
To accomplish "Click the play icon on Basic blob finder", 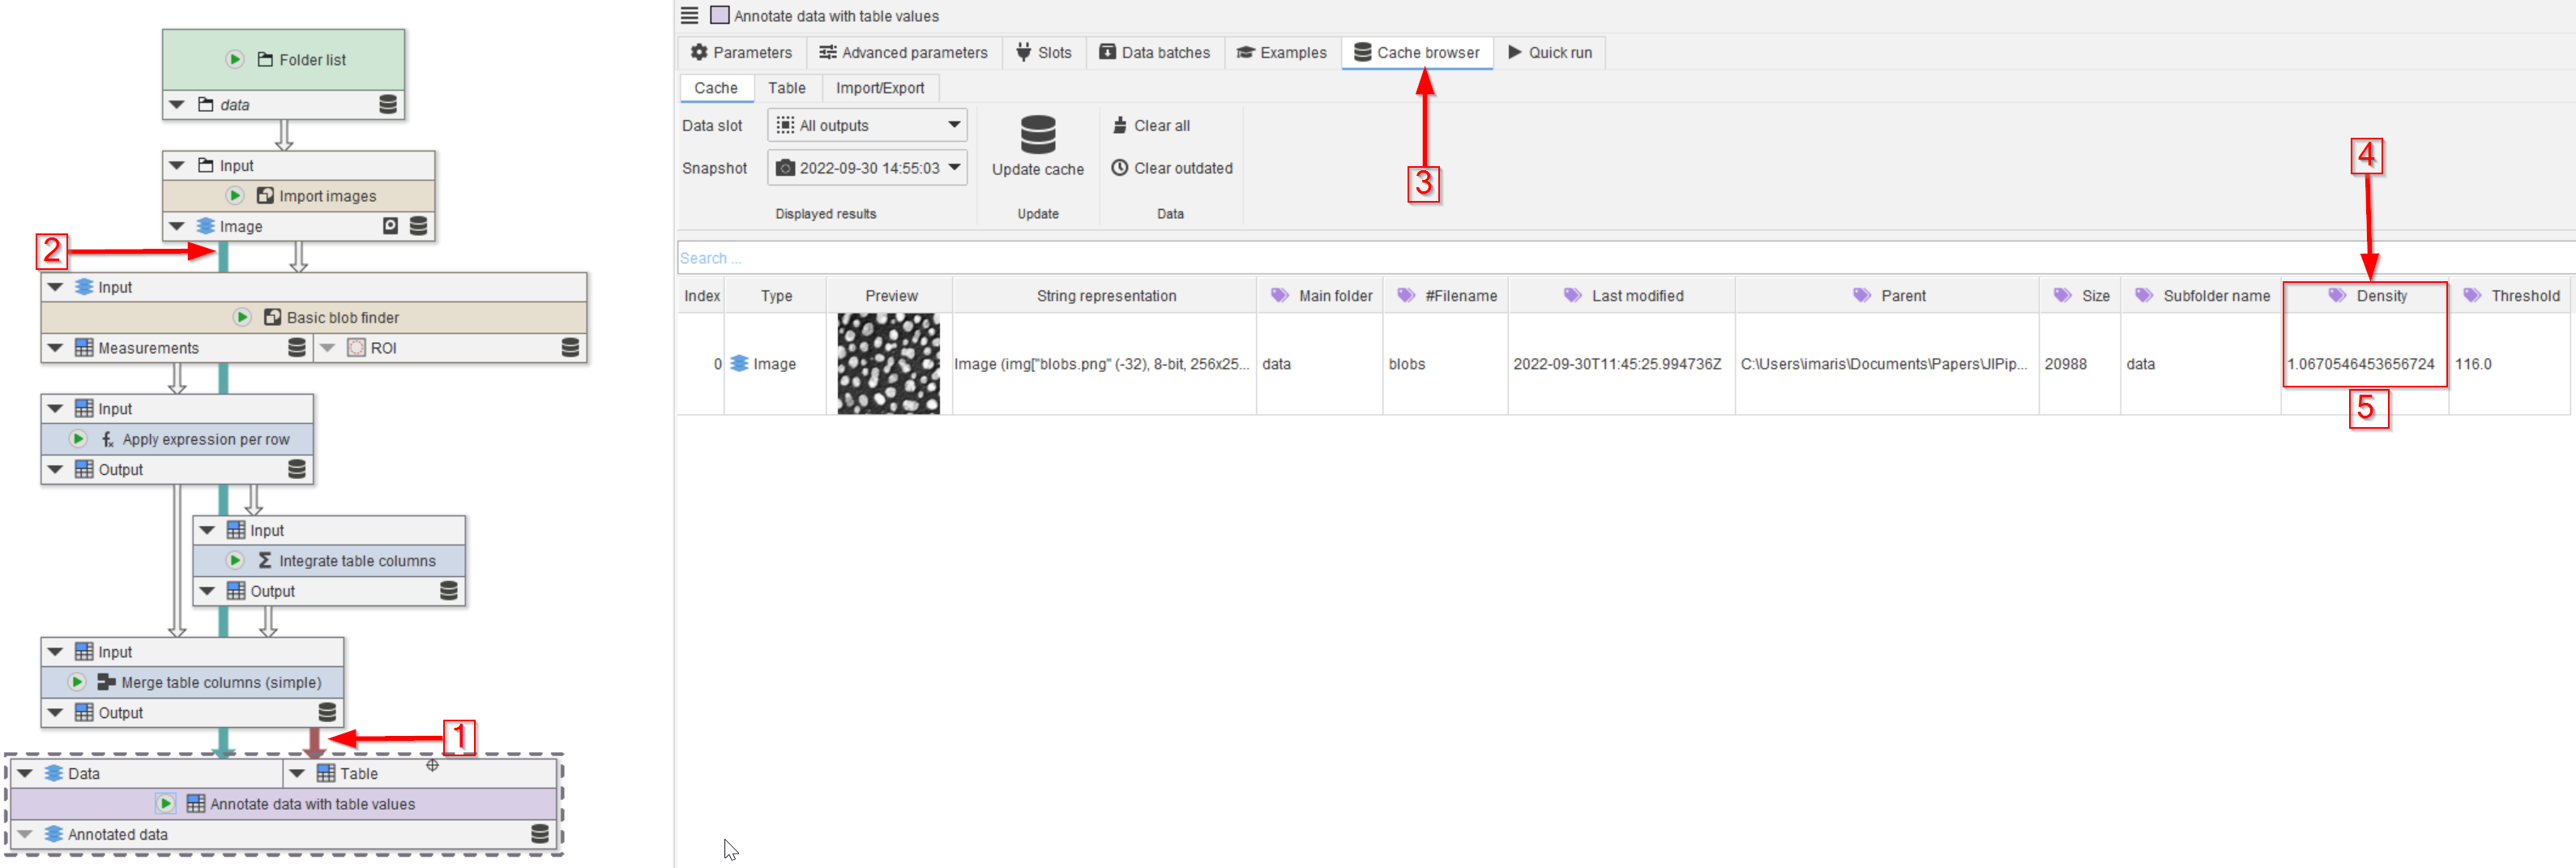I will [242, 318].
